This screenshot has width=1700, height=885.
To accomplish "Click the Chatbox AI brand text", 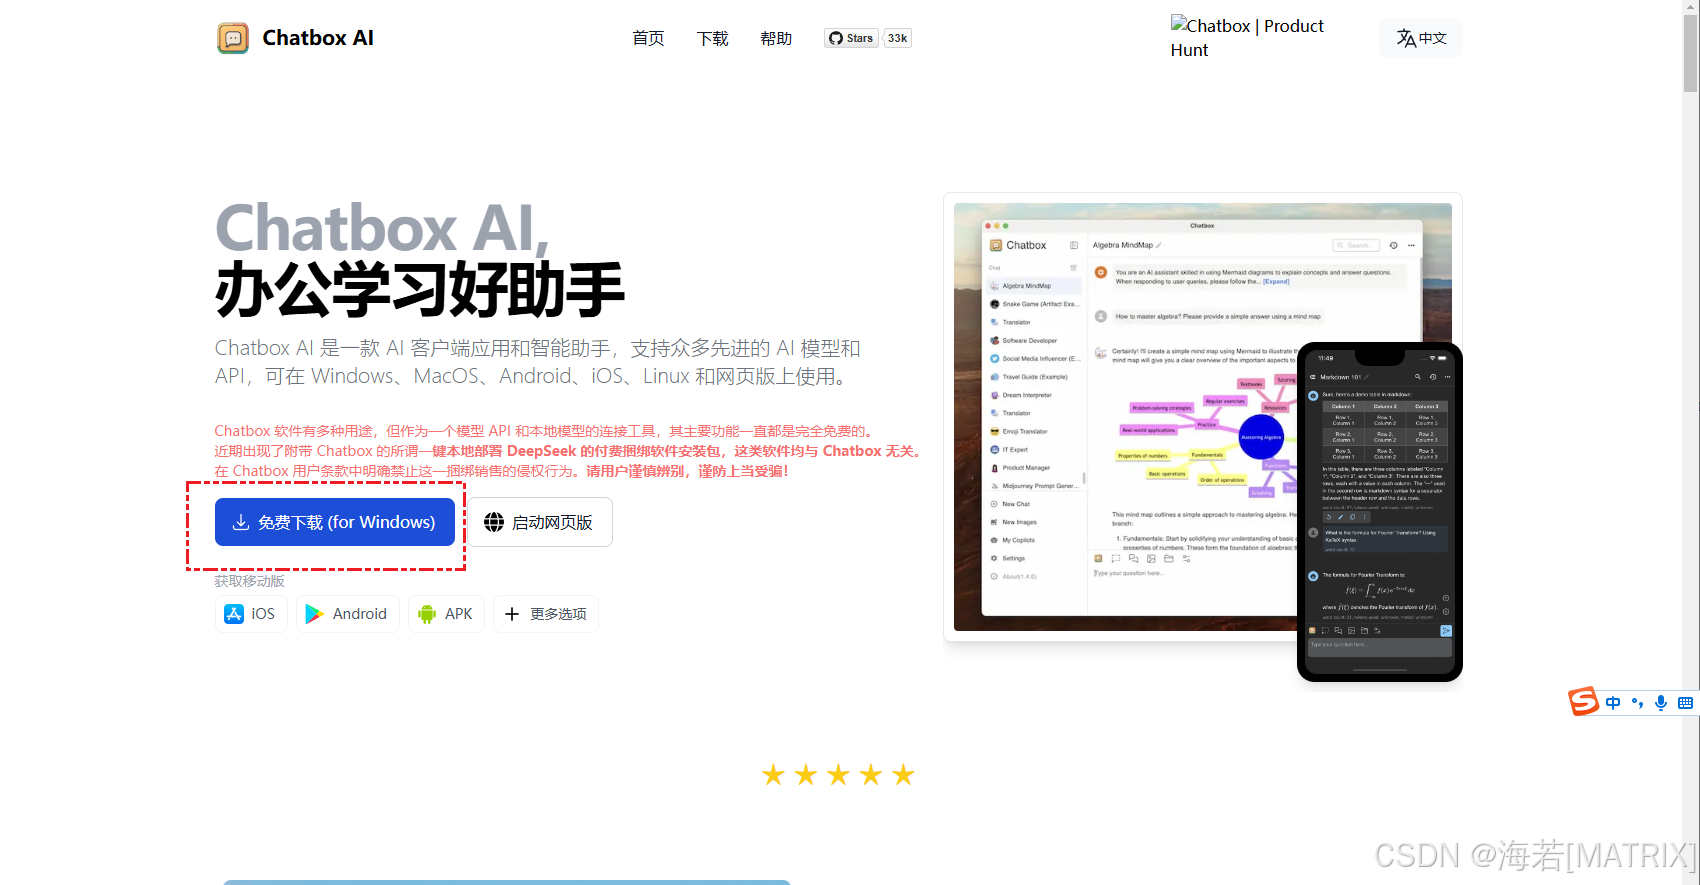I will (x=318, y=38).
